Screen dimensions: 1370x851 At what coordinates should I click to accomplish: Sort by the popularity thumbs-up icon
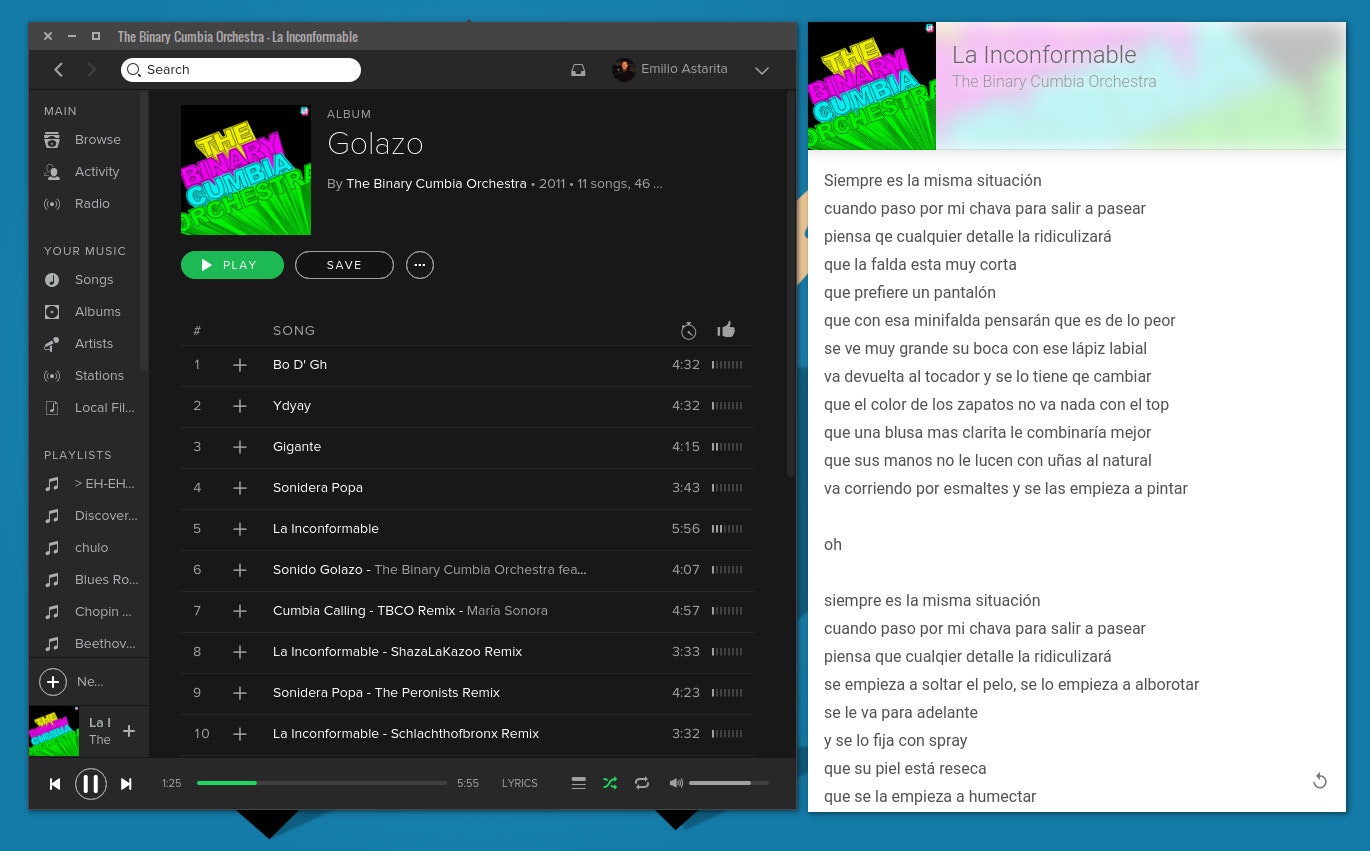[x=726, y=329]
